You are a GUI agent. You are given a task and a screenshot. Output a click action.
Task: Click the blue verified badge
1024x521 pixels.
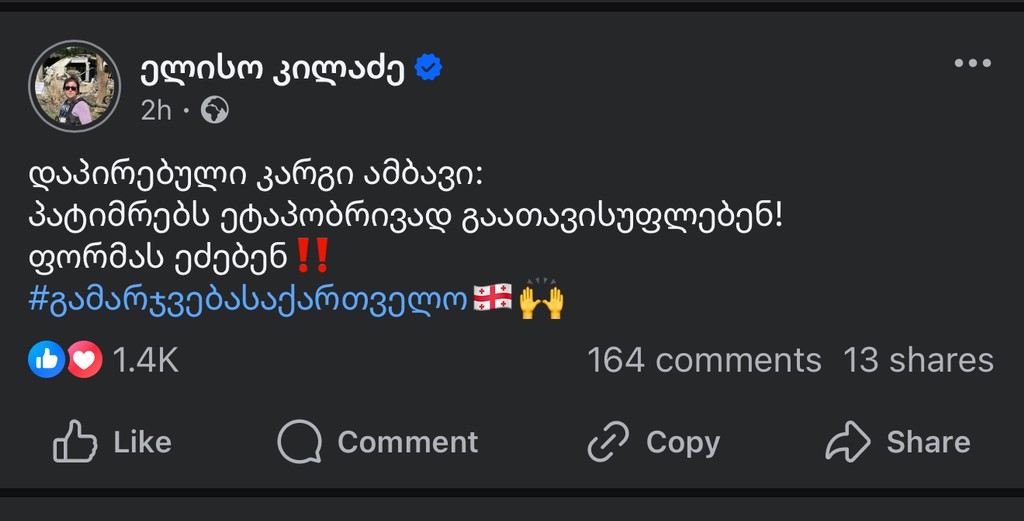tap(429, 69)
